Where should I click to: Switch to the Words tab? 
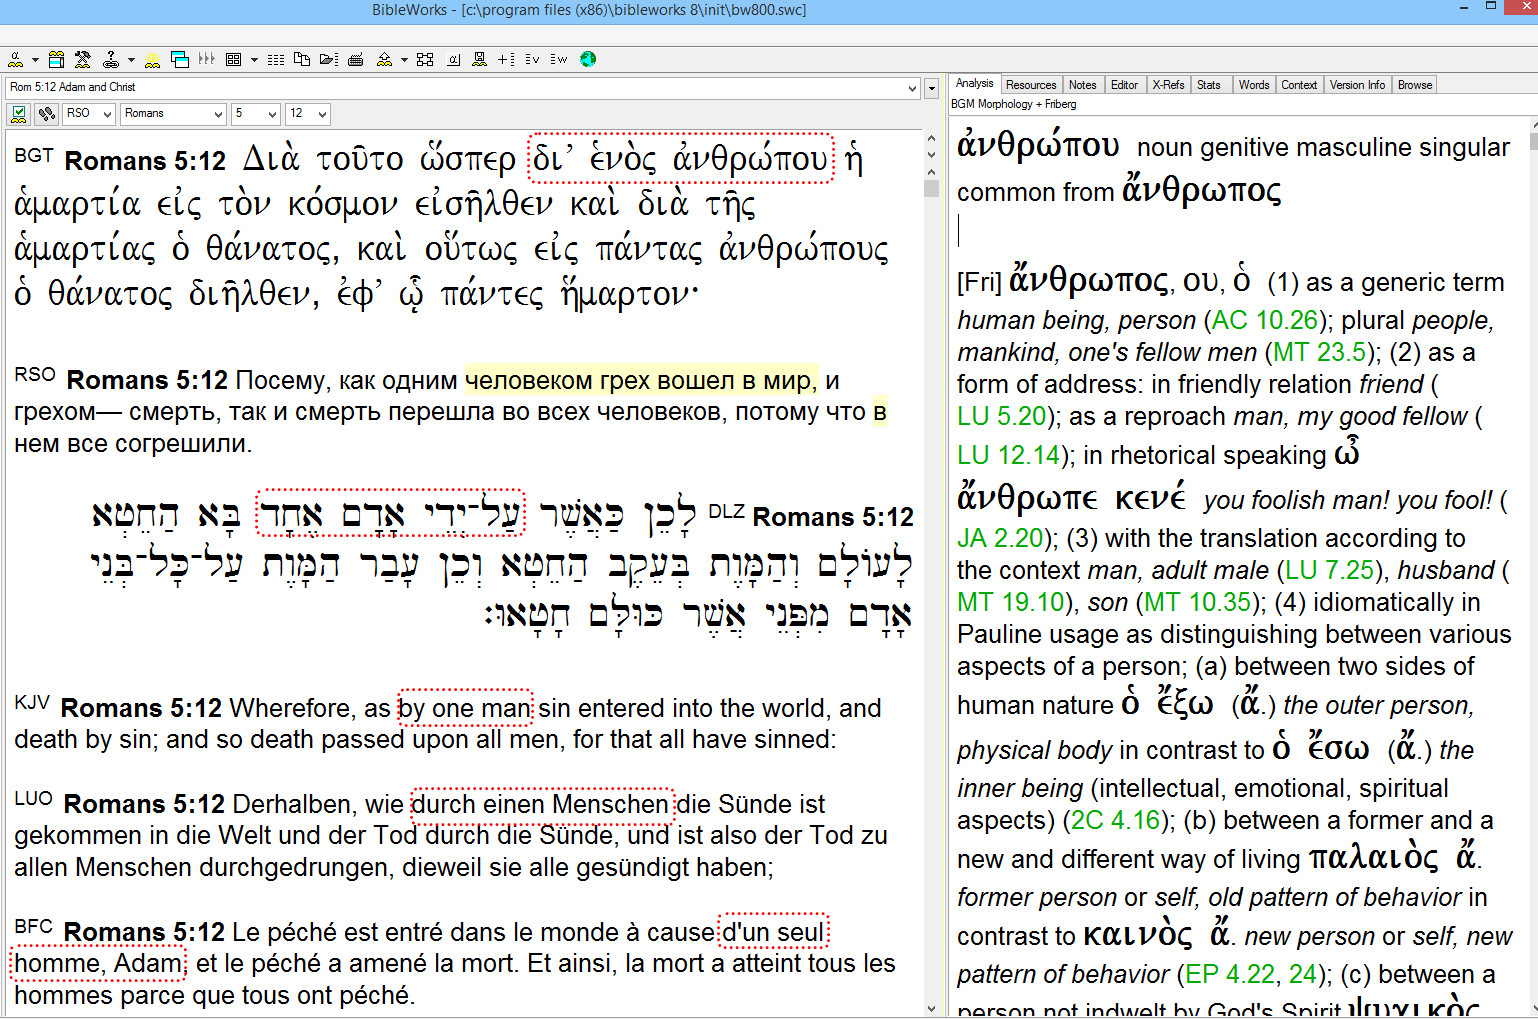[x=1253, y=85]
